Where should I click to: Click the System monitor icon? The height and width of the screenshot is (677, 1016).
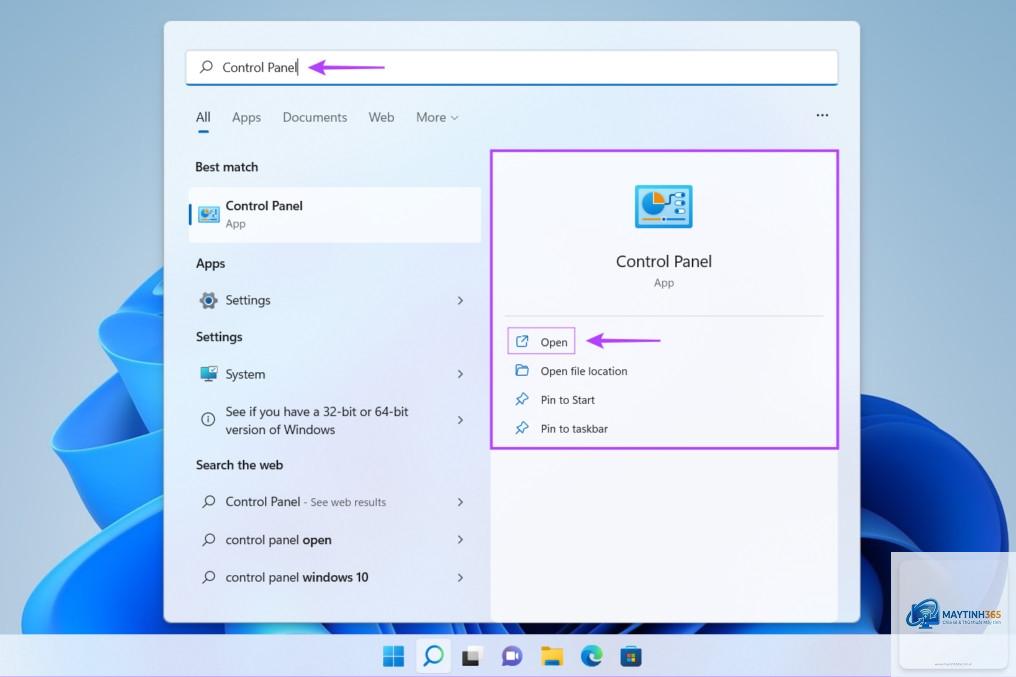(209, 374)
